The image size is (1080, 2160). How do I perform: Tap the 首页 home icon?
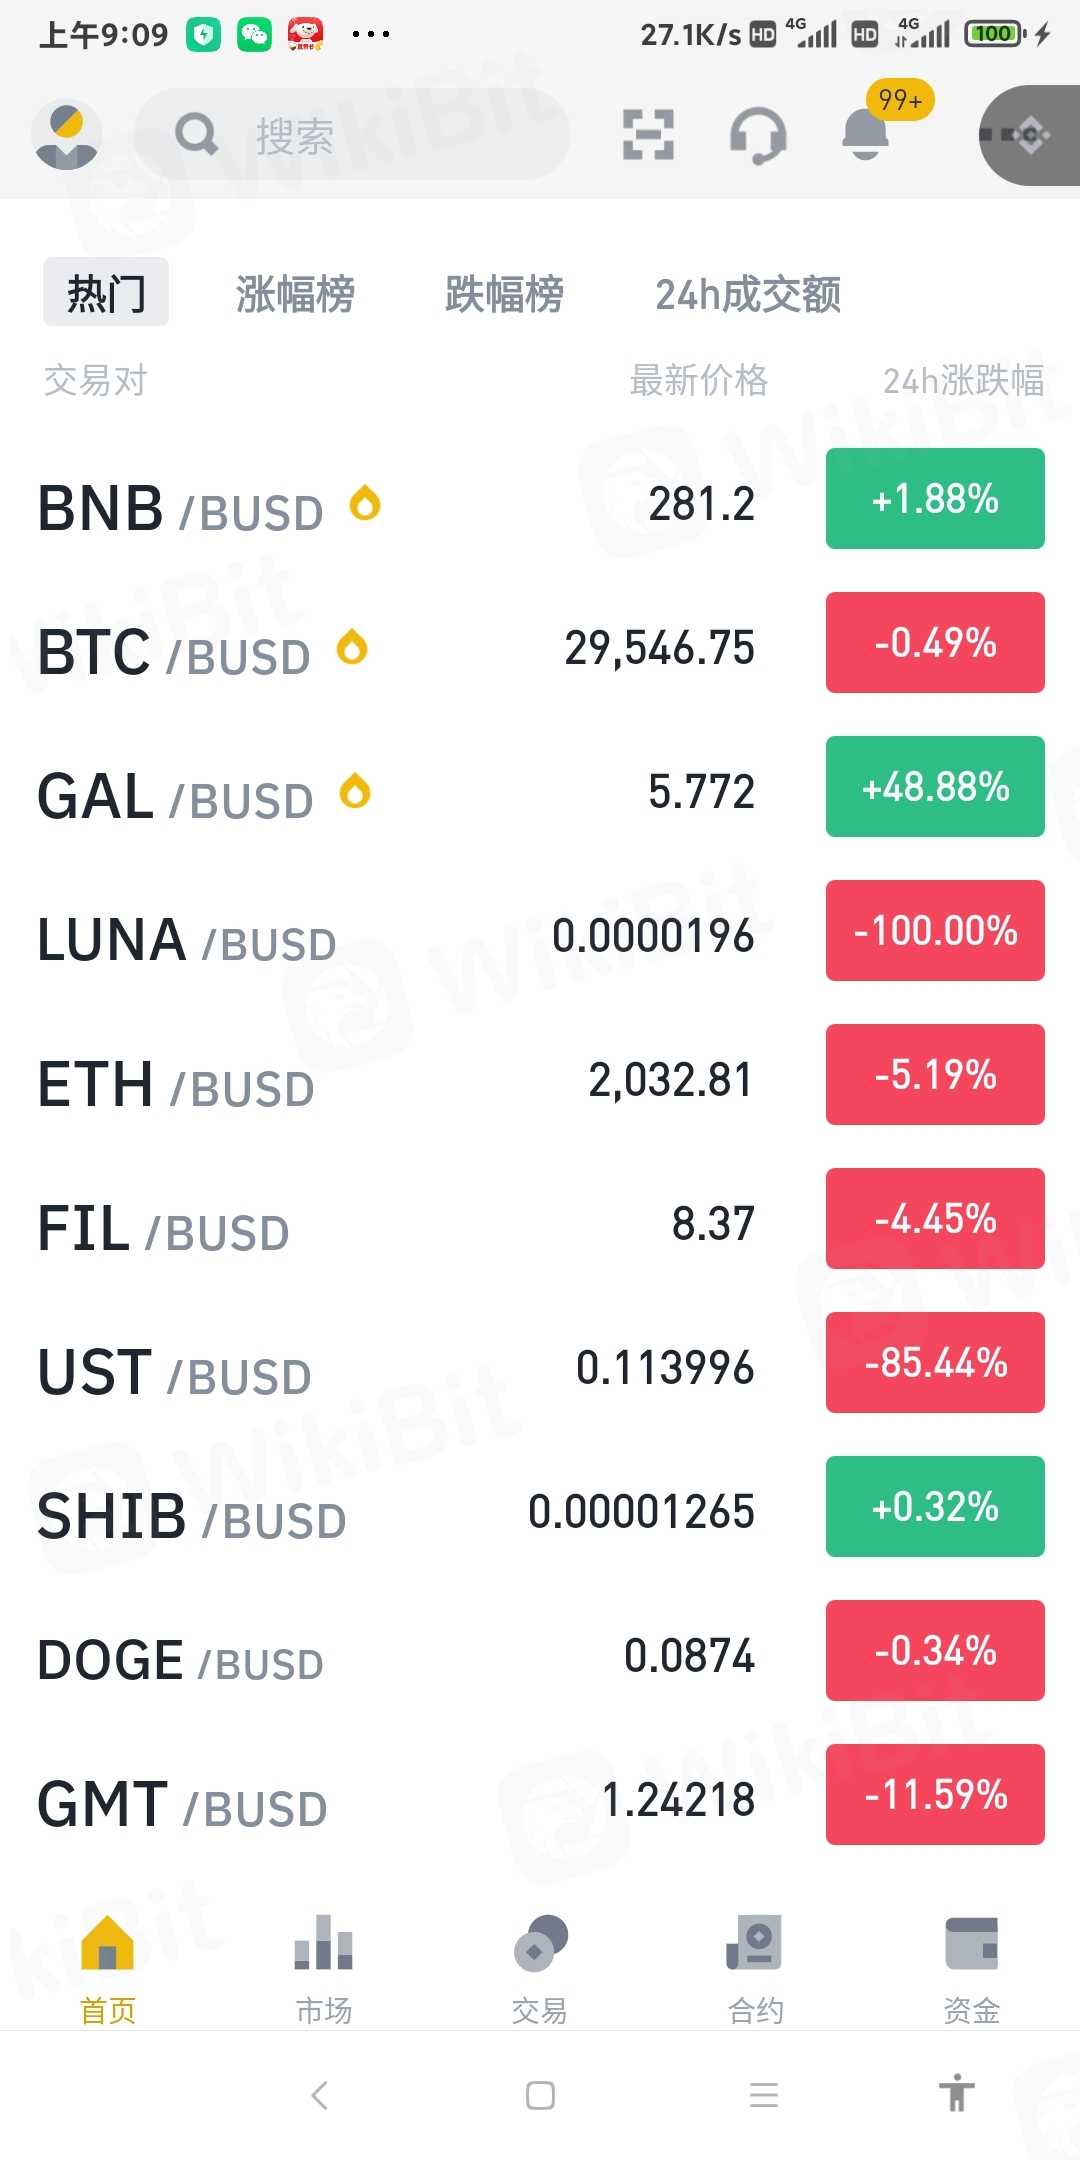coord(108,1945)
